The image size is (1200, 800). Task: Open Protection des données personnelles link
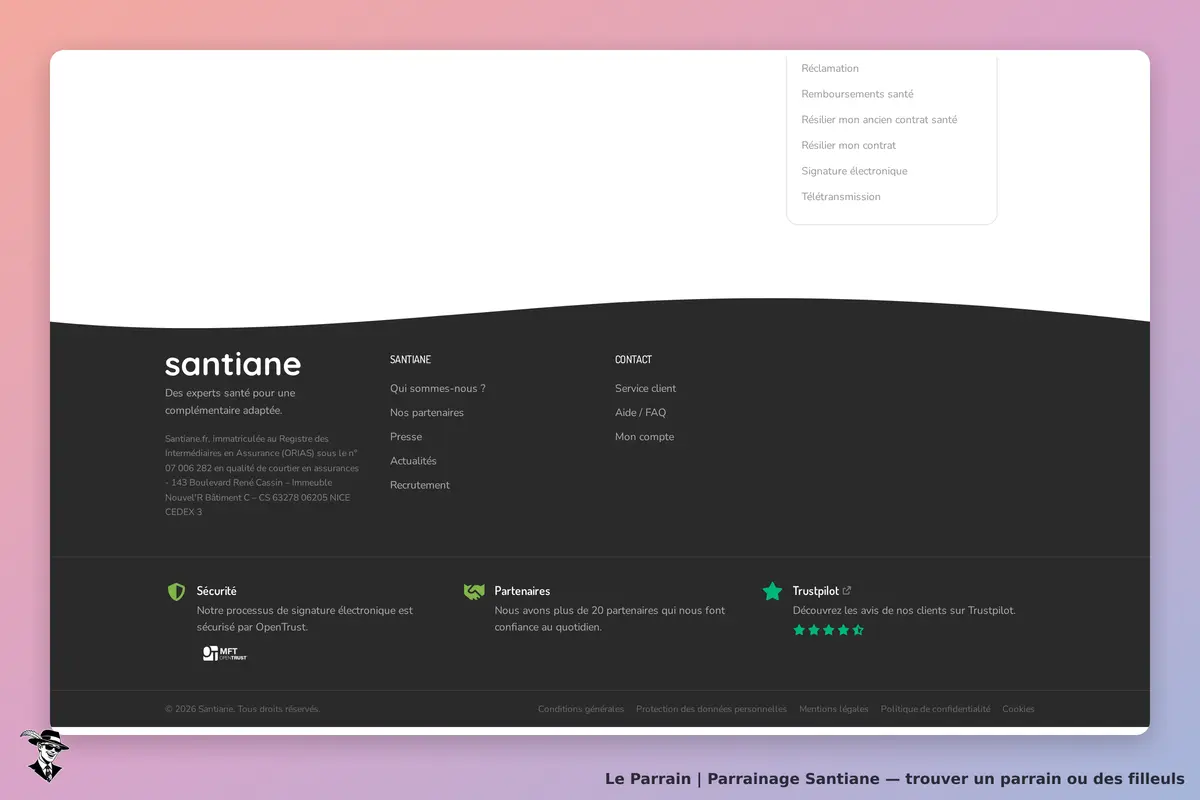click(x=711, y=709)
